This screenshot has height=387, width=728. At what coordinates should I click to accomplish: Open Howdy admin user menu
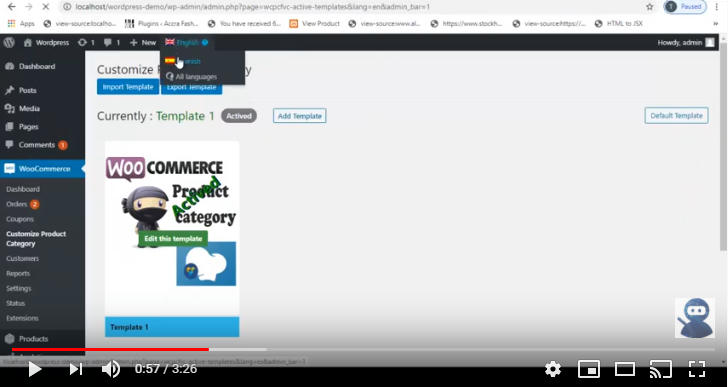pos(686,42)
